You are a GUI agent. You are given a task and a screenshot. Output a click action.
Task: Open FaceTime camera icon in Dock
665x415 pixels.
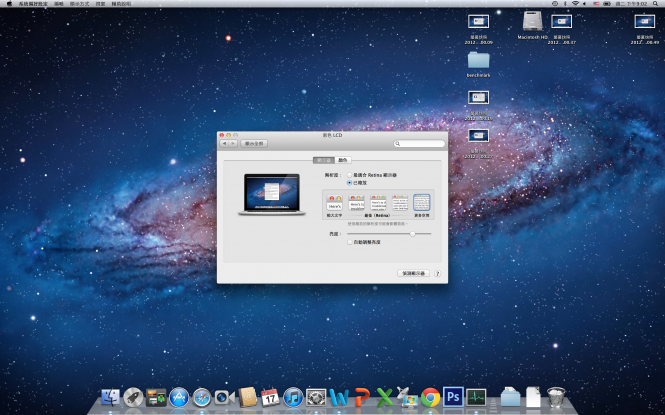224,398
